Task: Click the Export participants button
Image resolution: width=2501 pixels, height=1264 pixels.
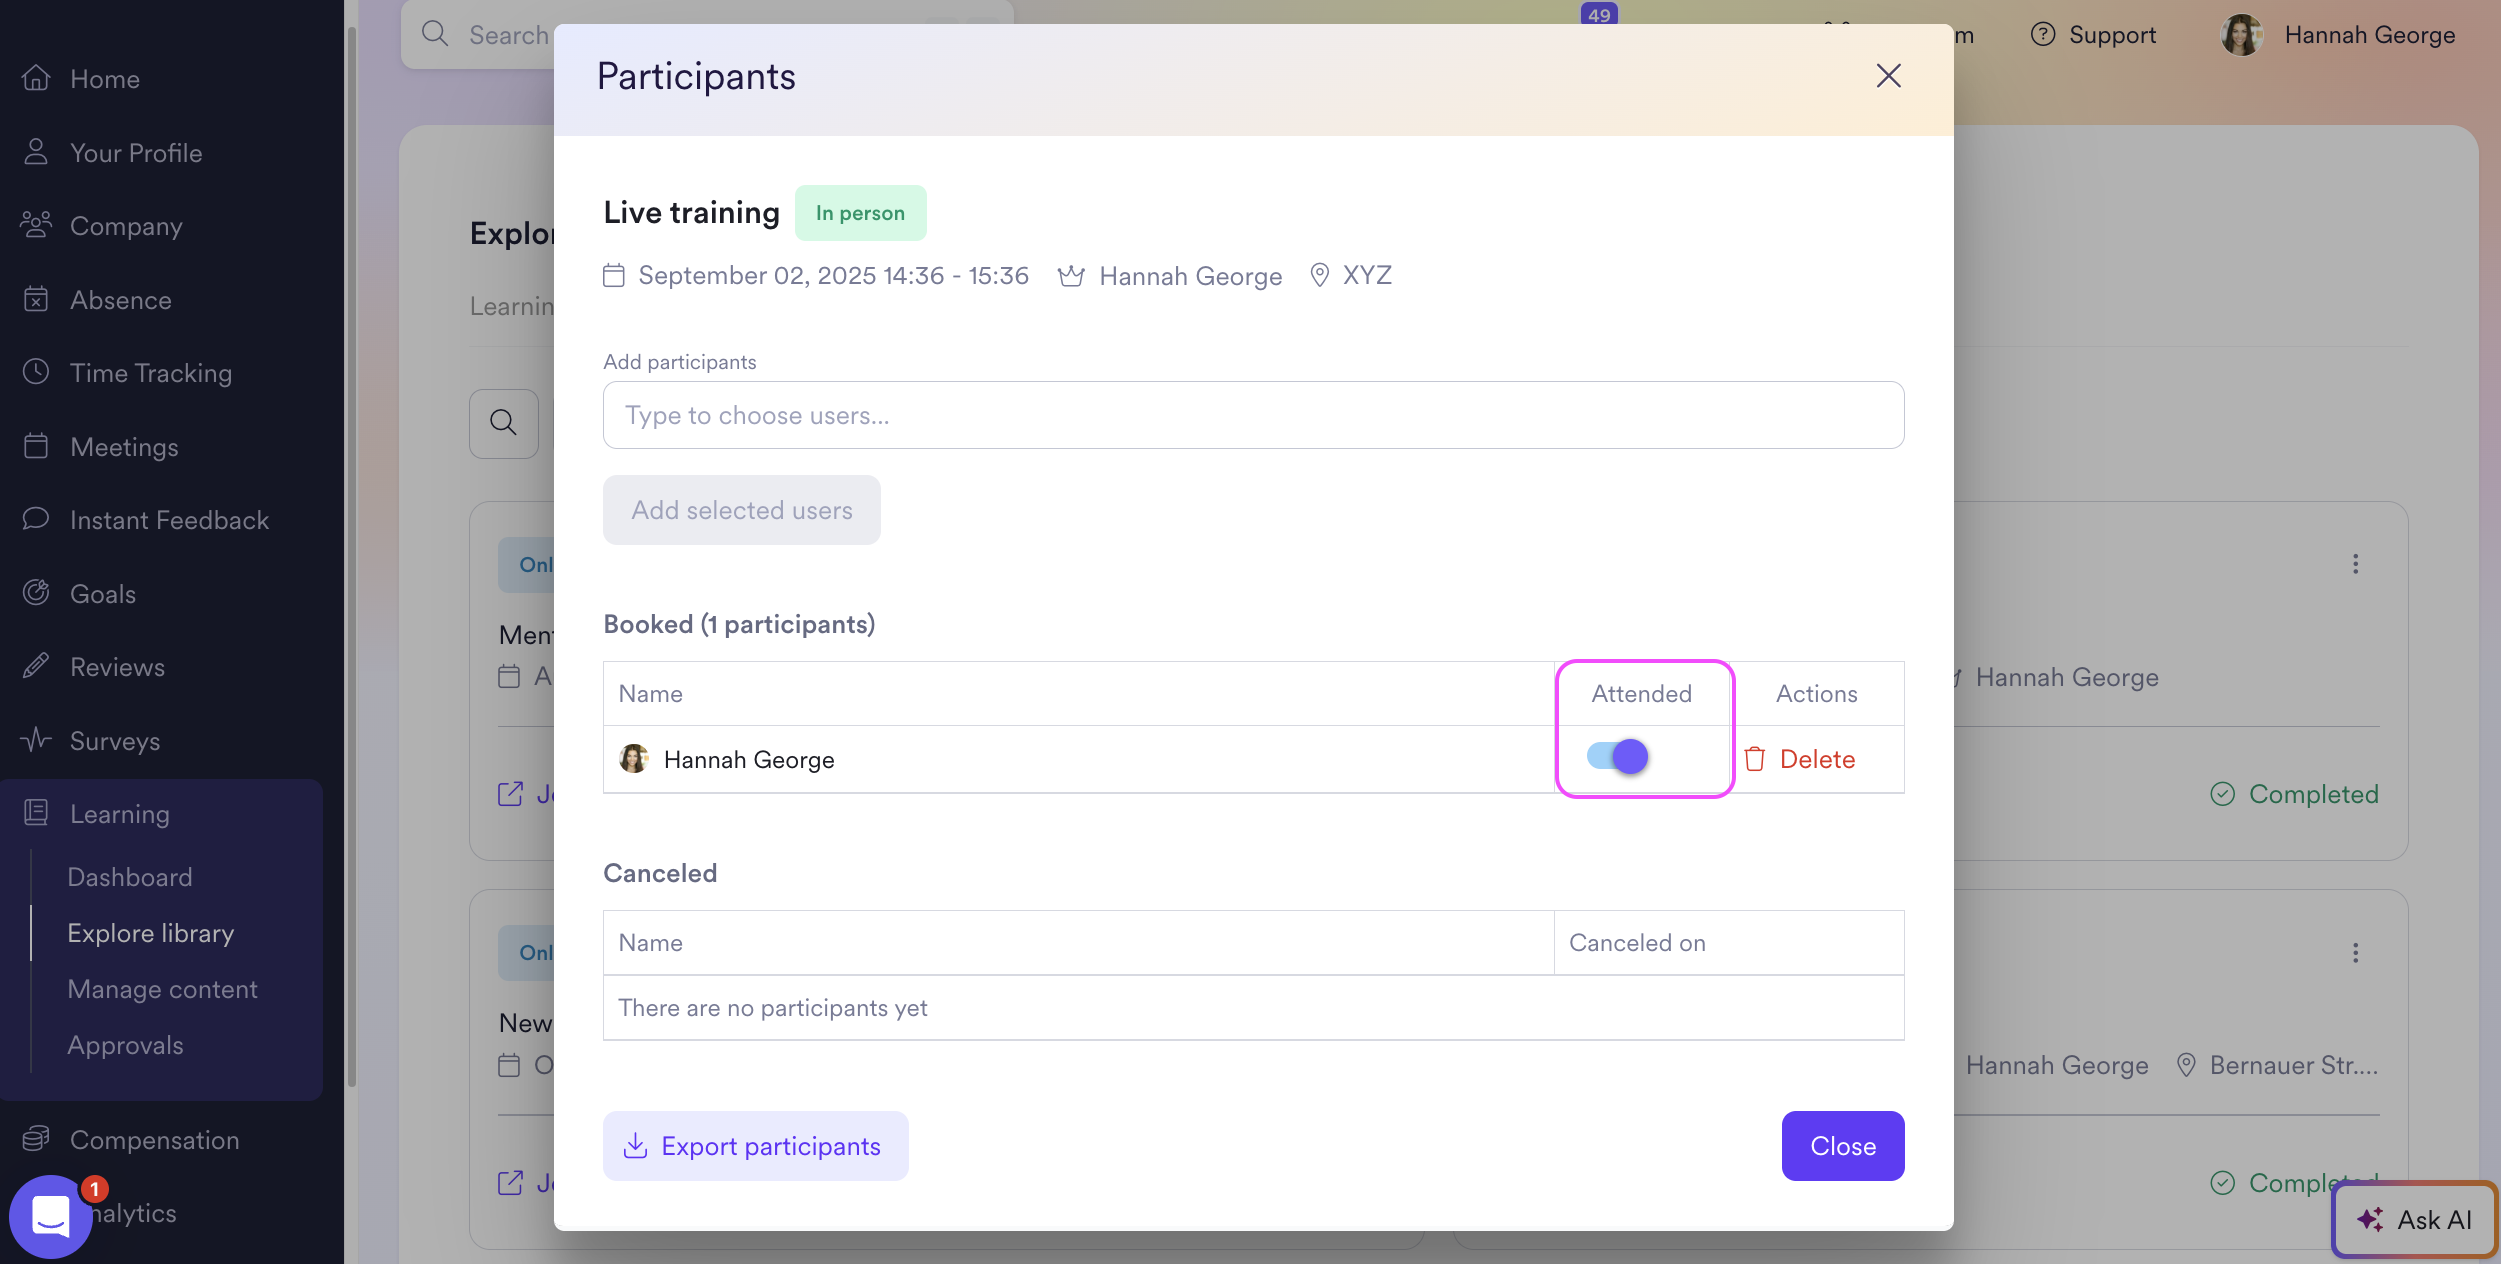Action: tap(755, 1146)
